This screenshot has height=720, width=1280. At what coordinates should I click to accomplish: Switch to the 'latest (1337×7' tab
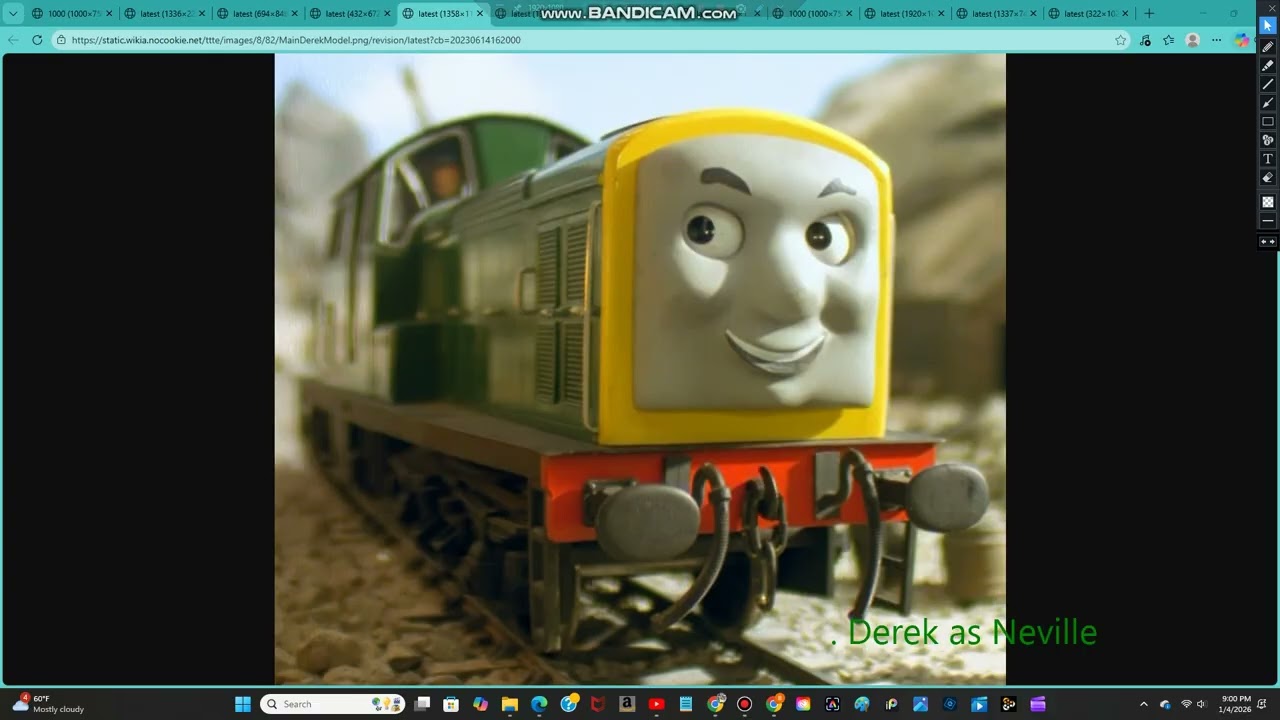click(x=996, y=14)
